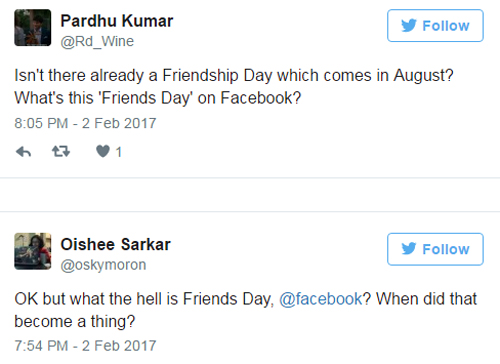Open Pardhu Kumar's profile picture

point(33,28)
